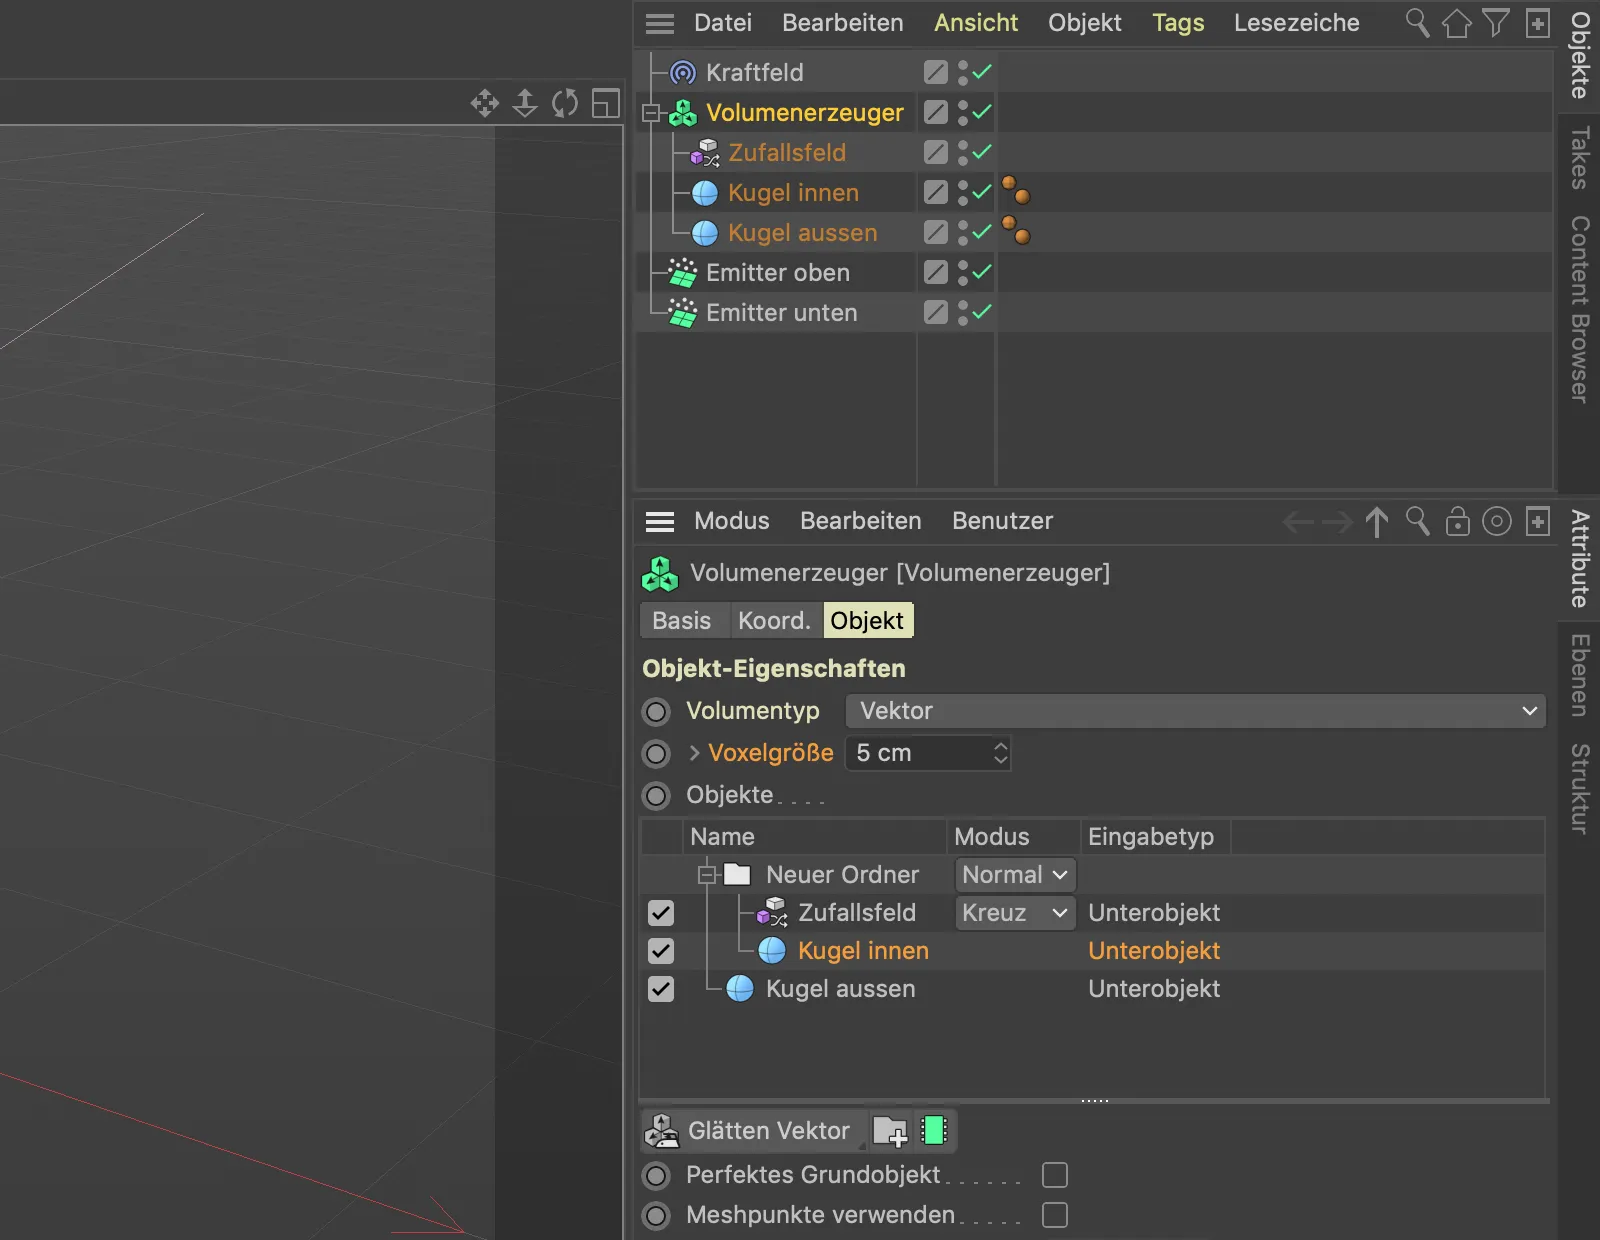Uncheck the Kugel innen list checkbox

coord(661,951)
